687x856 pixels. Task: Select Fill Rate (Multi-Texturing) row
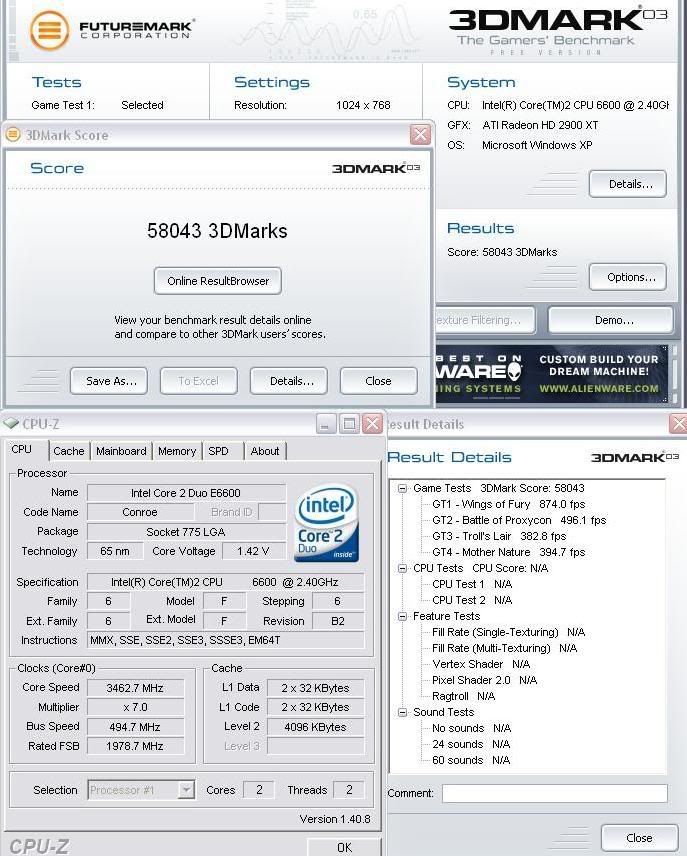tap(505, 648)
